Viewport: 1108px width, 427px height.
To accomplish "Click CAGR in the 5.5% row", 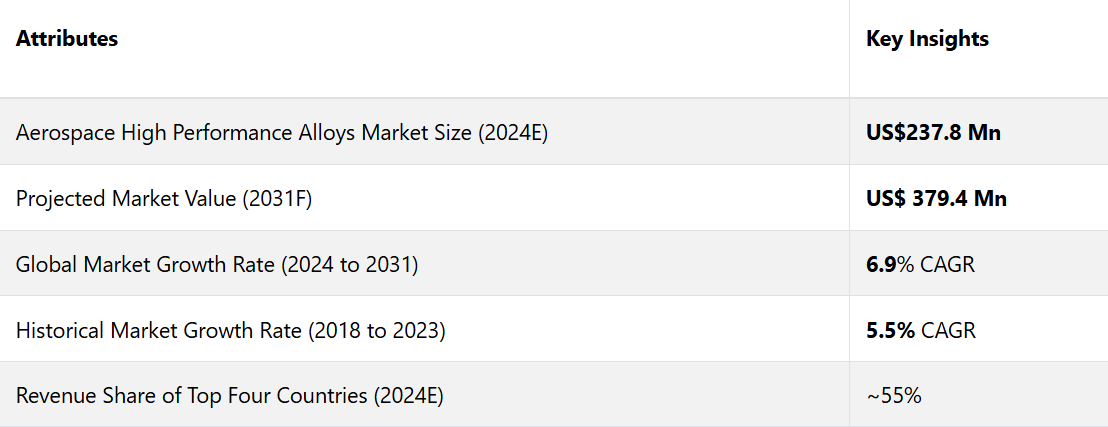I will (x=948, y=329).
